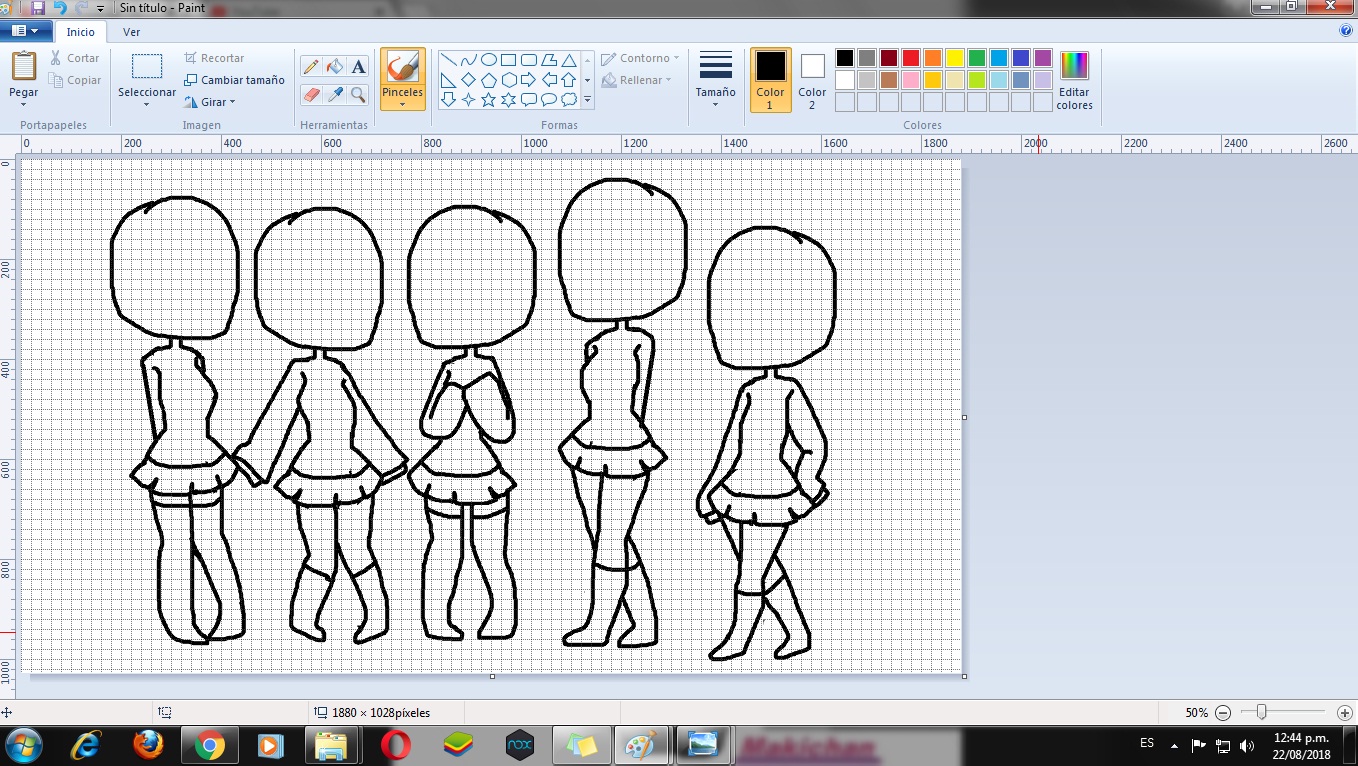Switch to the Ver tab
The width and height of the screenshot is (1358, 766).
click(132, 32)
